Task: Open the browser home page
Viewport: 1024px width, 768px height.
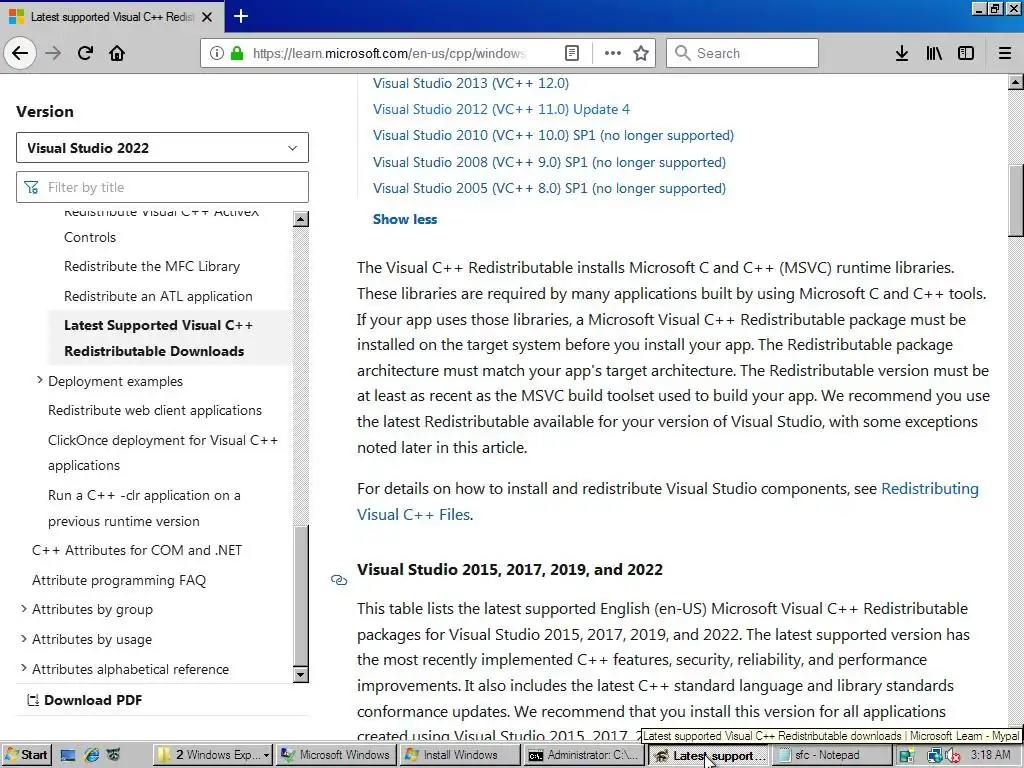Action: coord(117,53)
